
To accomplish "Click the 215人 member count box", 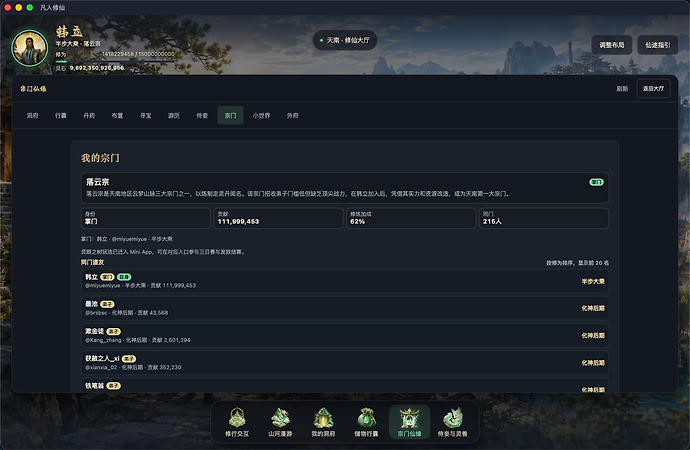I will point(544,218).
